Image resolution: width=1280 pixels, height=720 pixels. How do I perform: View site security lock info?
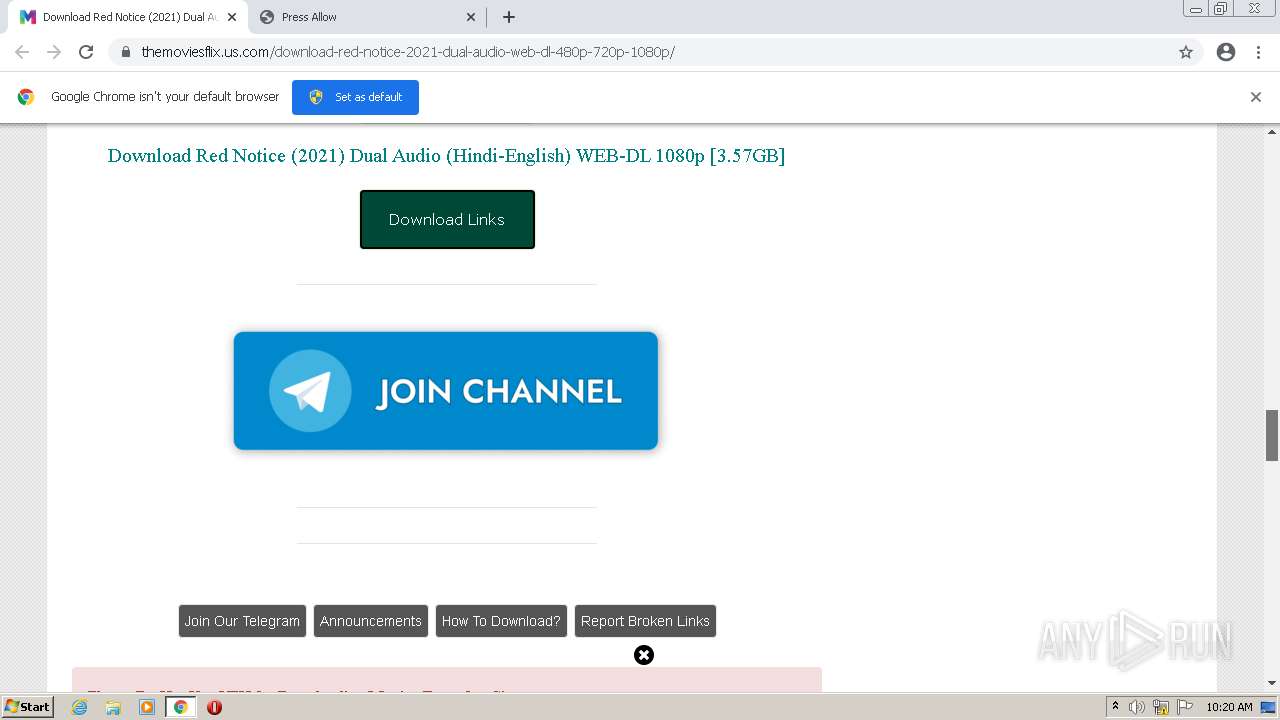[126, 52]
